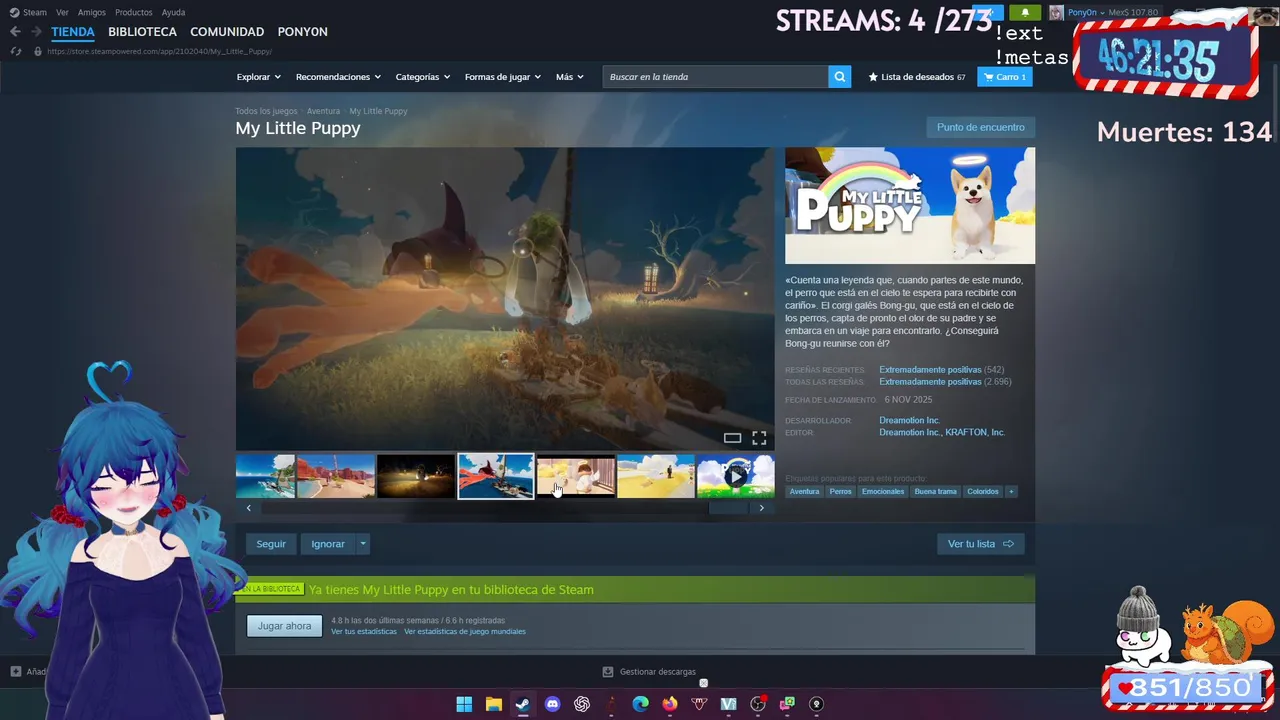
Task: Open Firefox from the taskbar
Action: pyautogui.click(x=670, y=704)
